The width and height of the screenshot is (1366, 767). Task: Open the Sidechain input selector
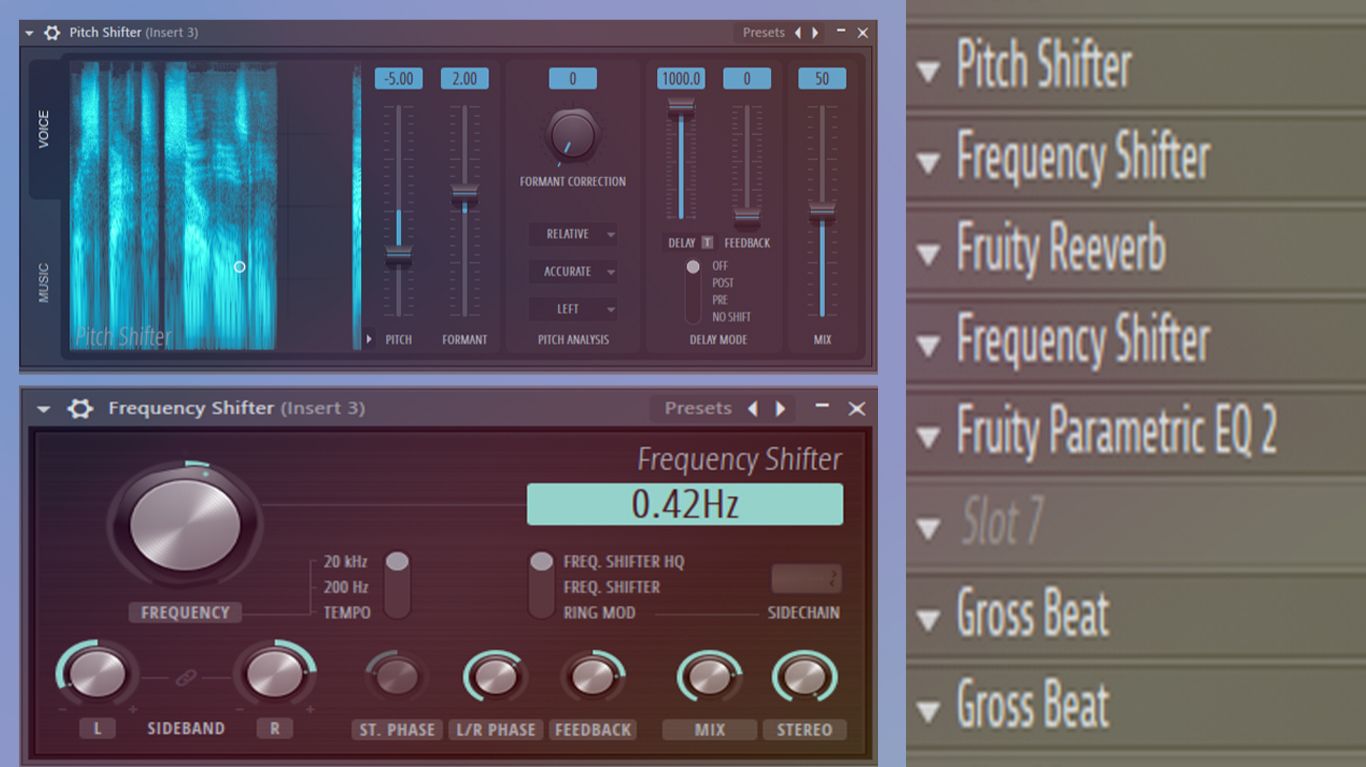pyautogui.click(x=805, y=579)
